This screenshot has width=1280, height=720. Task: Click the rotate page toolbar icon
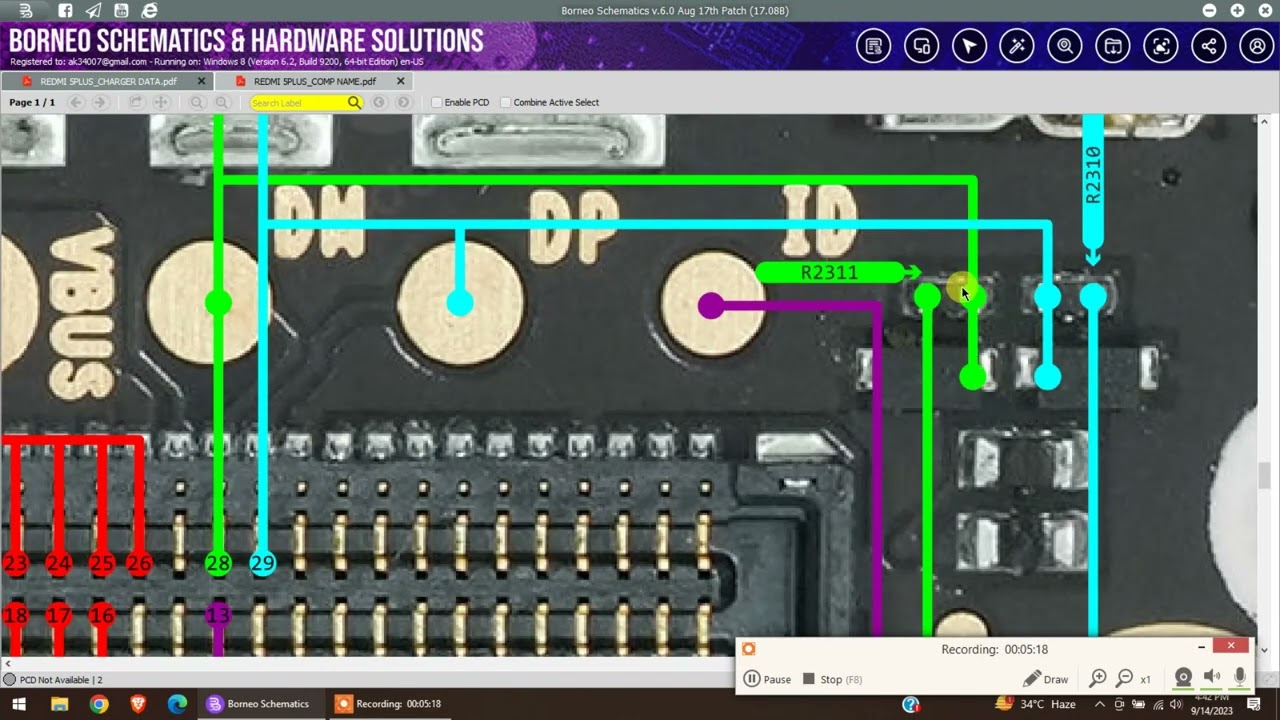[x=136, y=102]
